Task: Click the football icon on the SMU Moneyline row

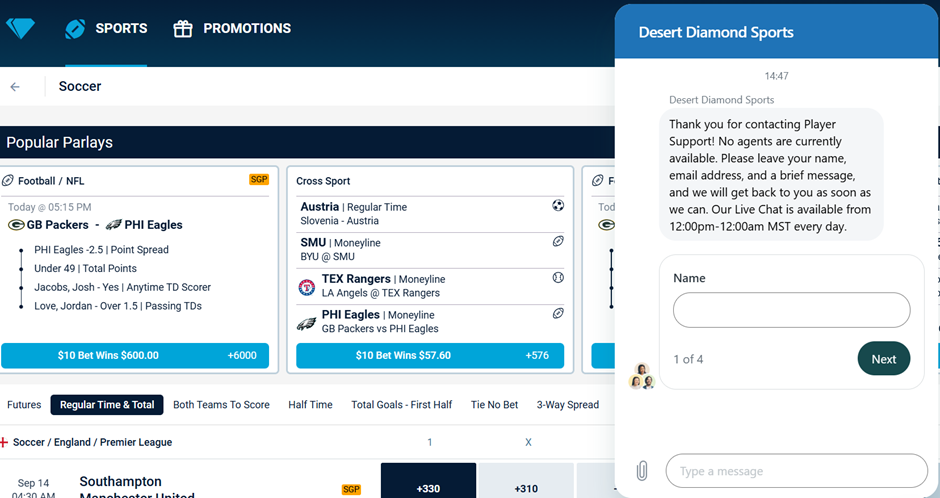Action: 558,242
